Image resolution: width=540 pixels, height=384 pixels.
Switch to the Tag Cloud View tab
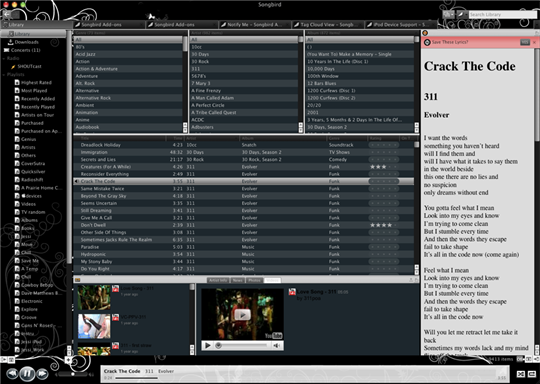[327, 25]
